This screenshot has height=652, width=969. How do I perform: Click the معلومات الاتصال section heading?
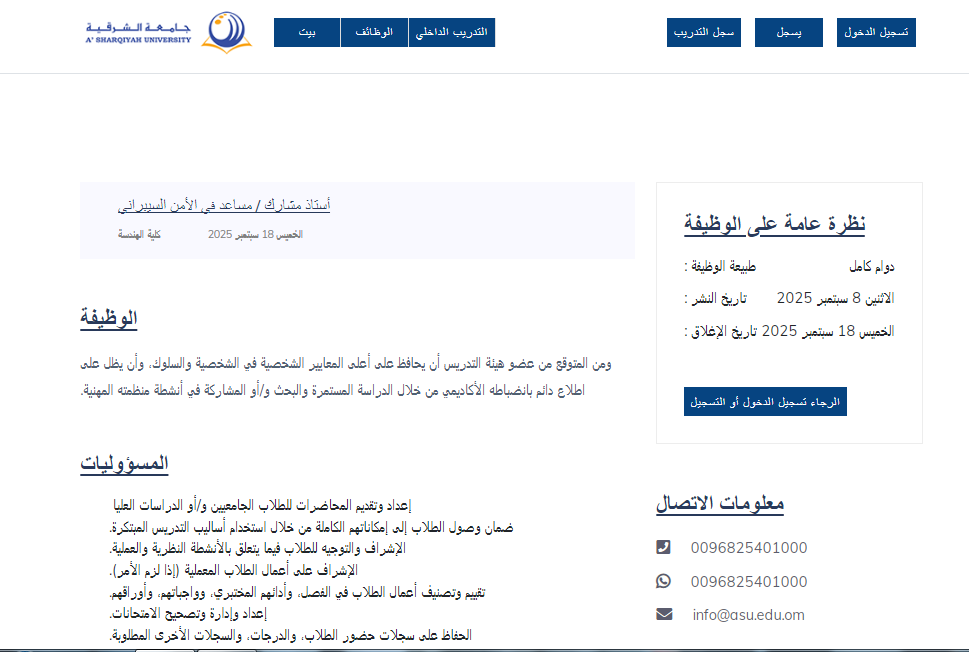point(719,503)
